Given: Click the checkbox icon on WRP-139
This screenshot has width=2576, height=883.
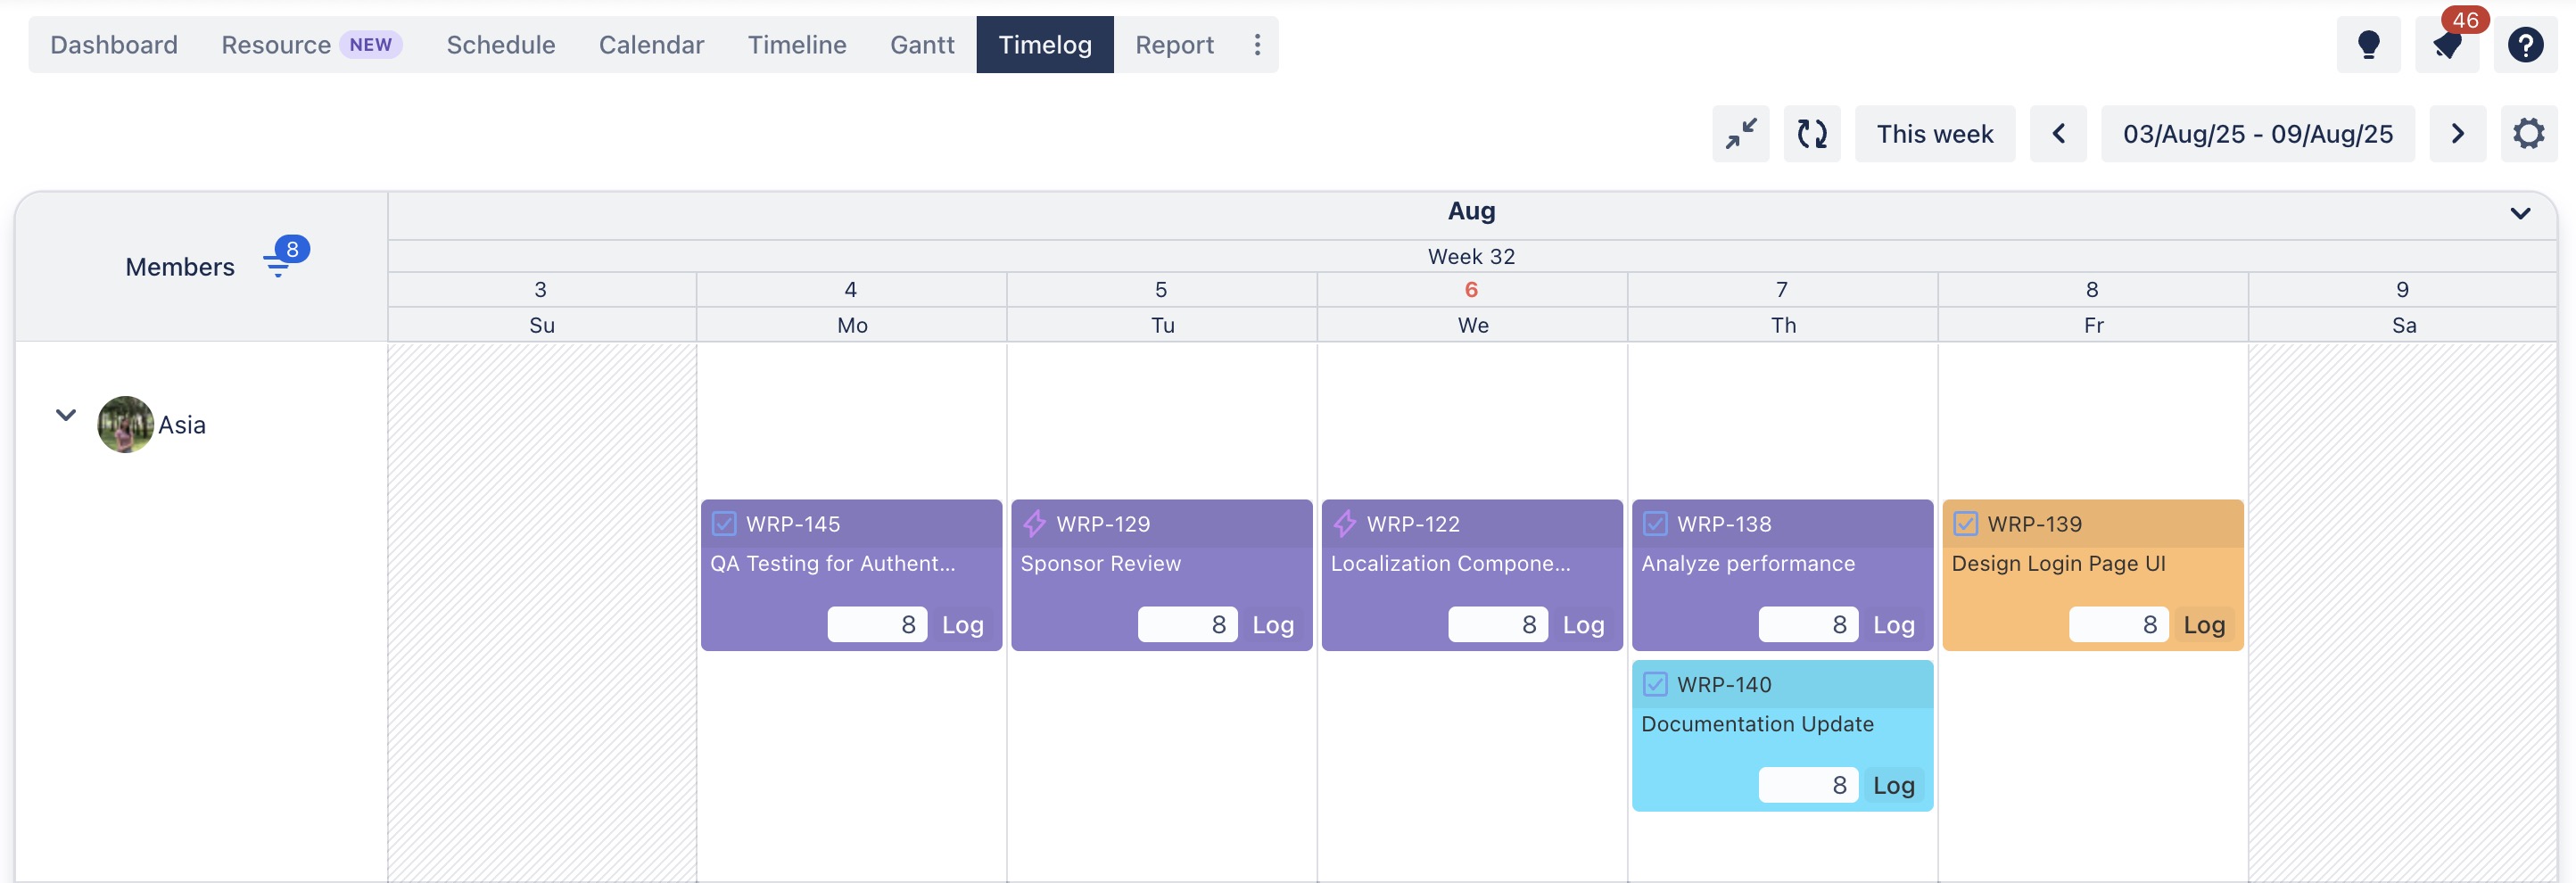Looking at the screenshot, I should 1965,523.
